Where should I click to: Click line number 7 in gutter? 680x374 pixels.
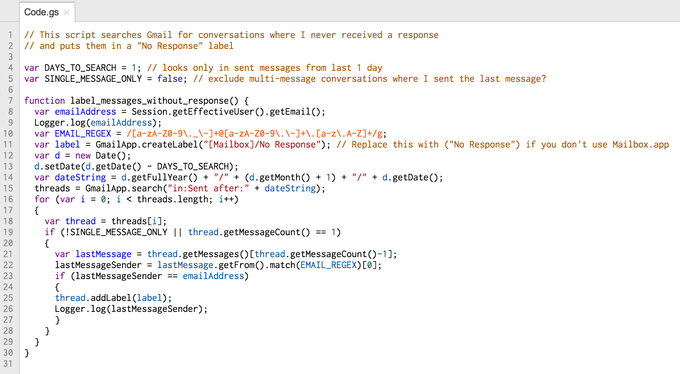[11, 101]
